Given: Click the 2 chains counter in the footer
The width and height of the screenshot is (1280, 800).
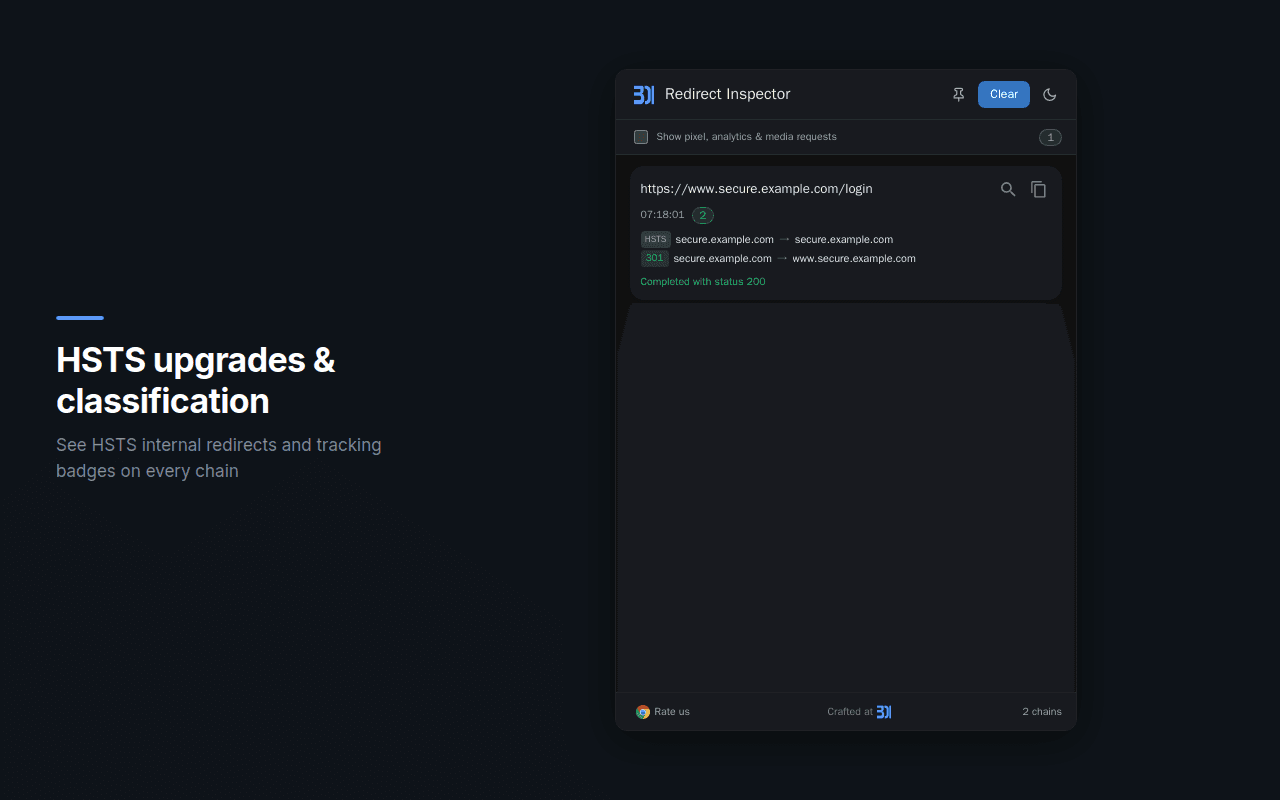Looking at the screenshot, I should pos(1041,711).
